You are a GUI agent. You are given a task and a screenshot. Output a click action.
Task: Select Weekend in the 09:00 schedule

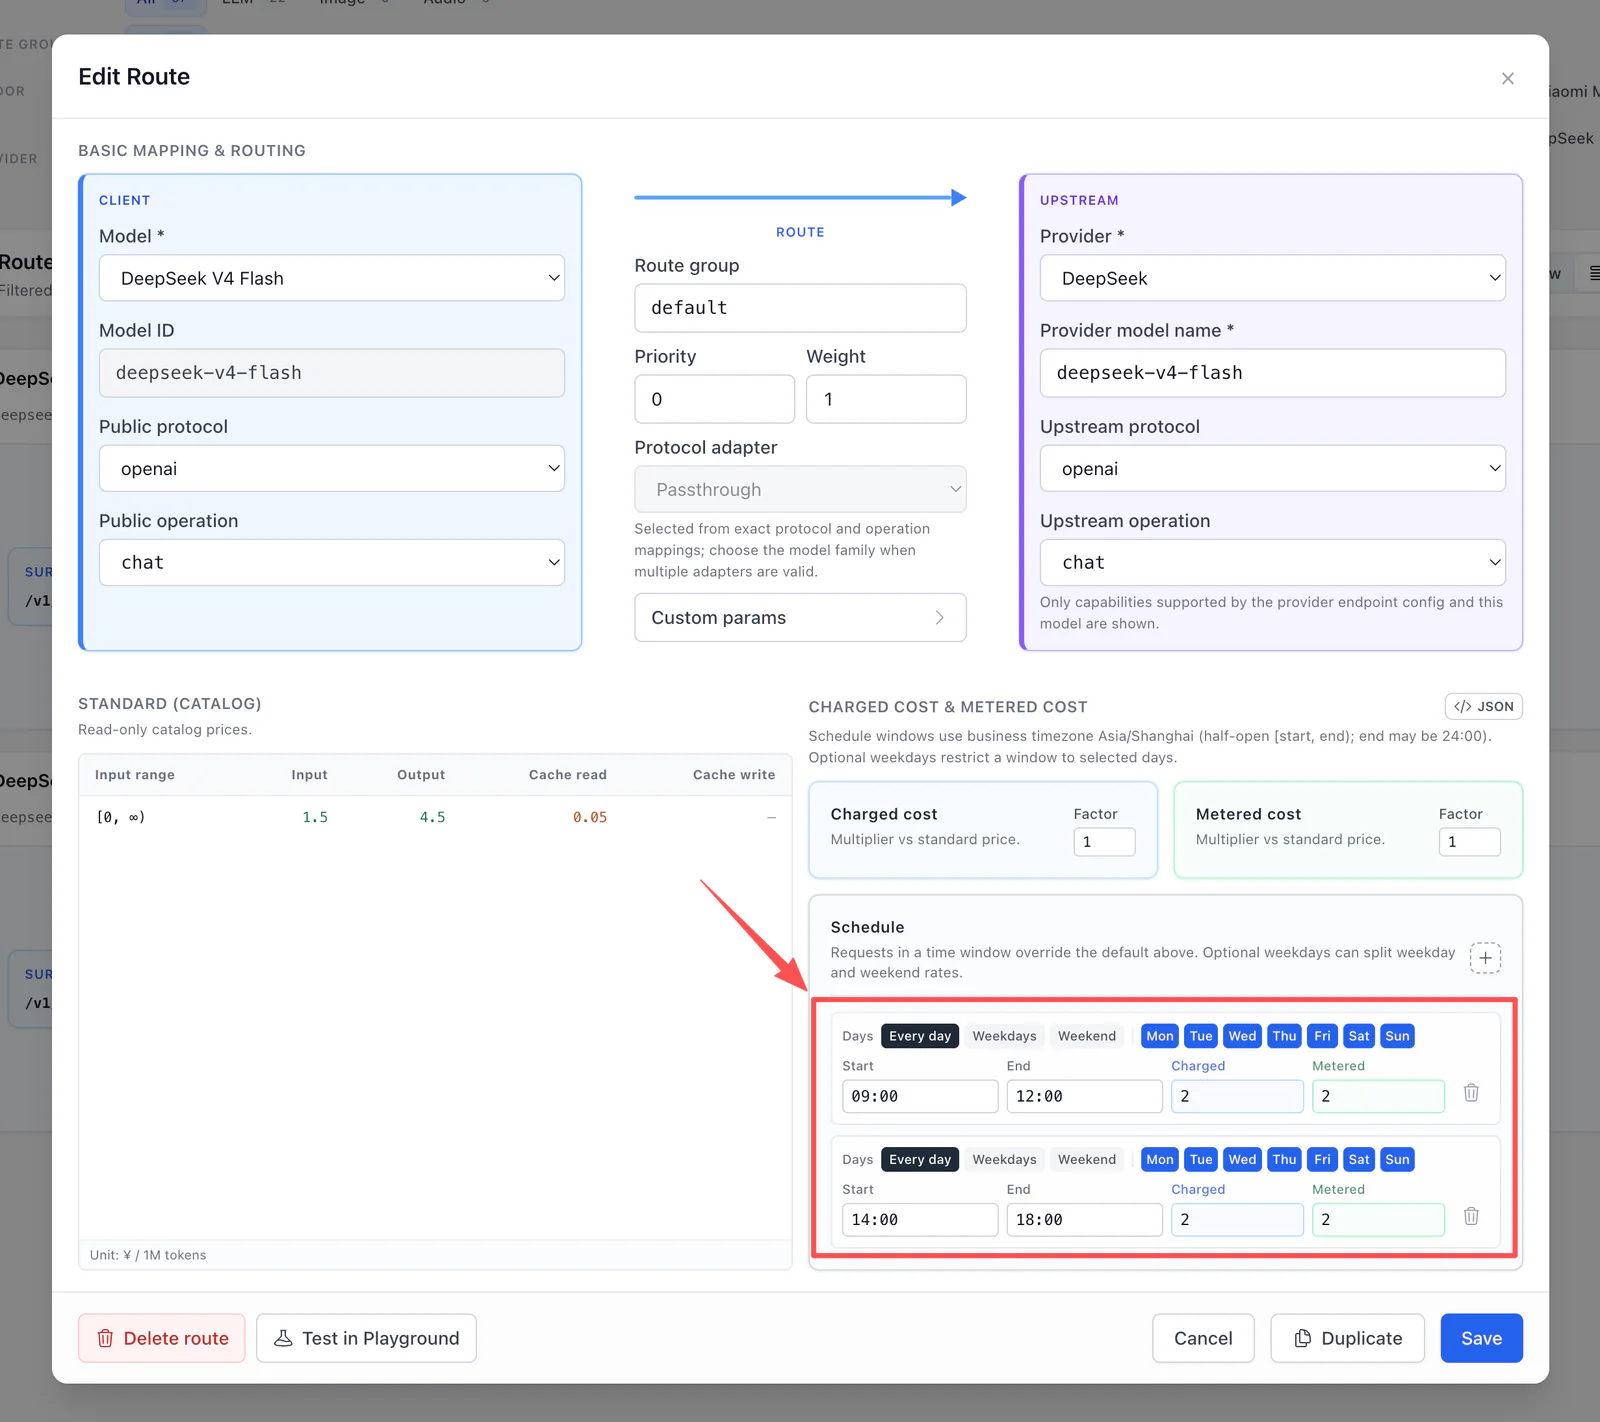[1087, 1036]
